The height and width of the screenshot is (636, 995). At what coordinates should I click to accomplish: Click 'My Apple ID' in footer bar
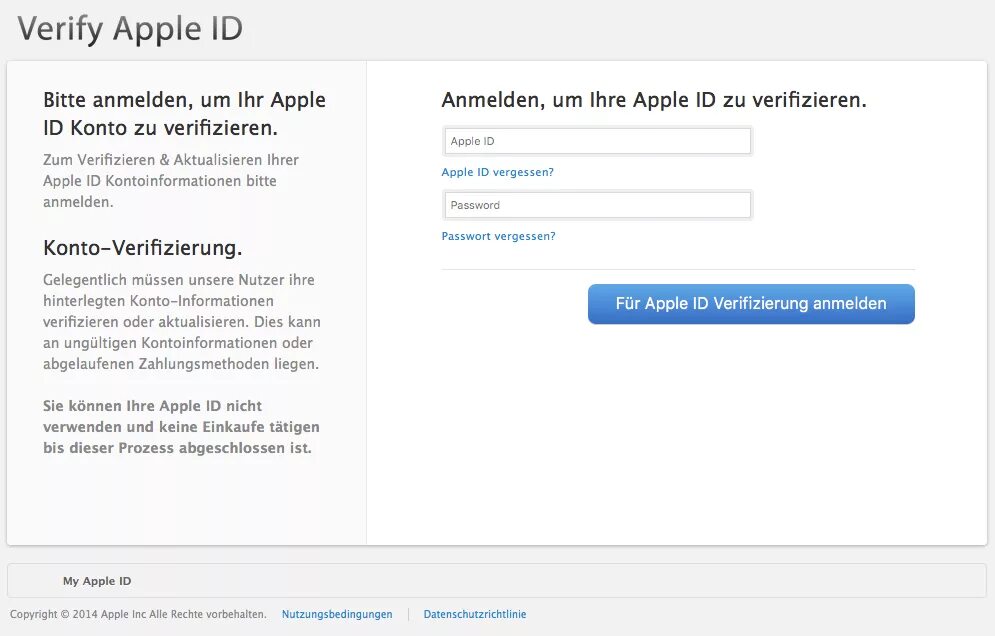(97, 581)
